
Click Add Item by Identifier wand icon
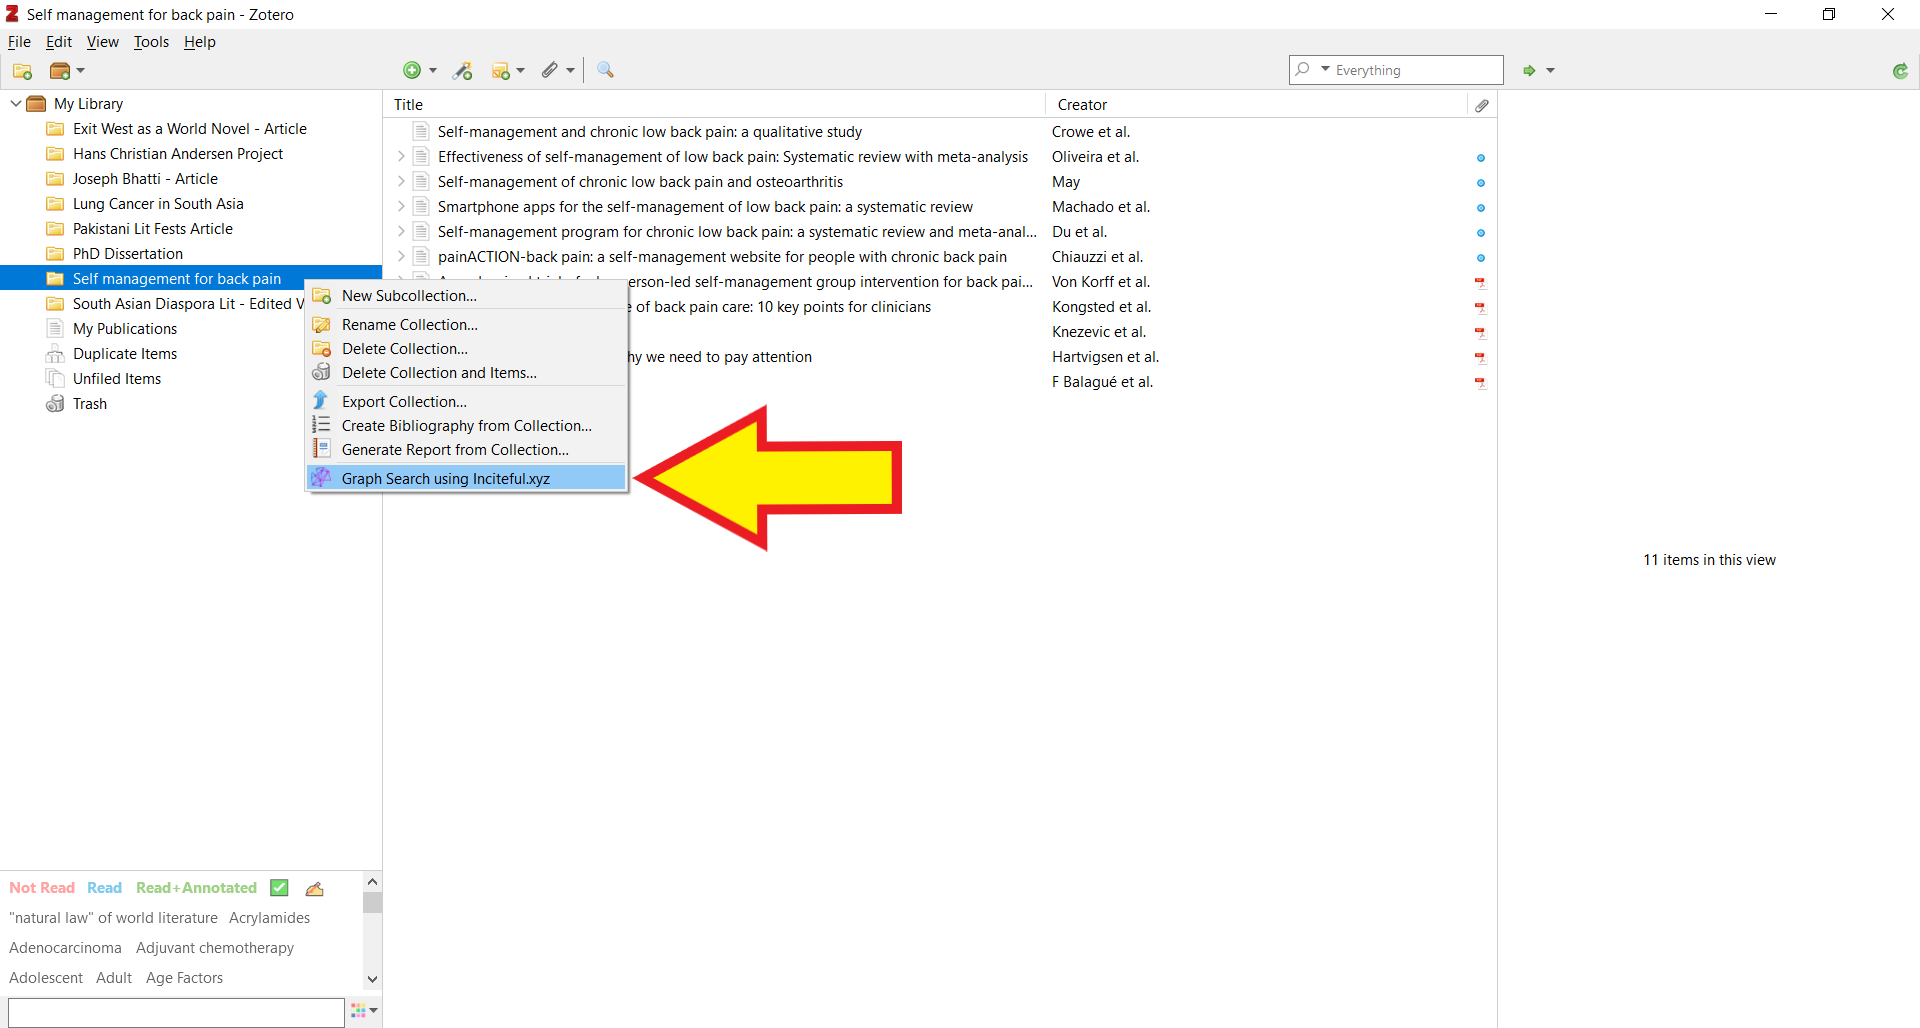[463, 70]
